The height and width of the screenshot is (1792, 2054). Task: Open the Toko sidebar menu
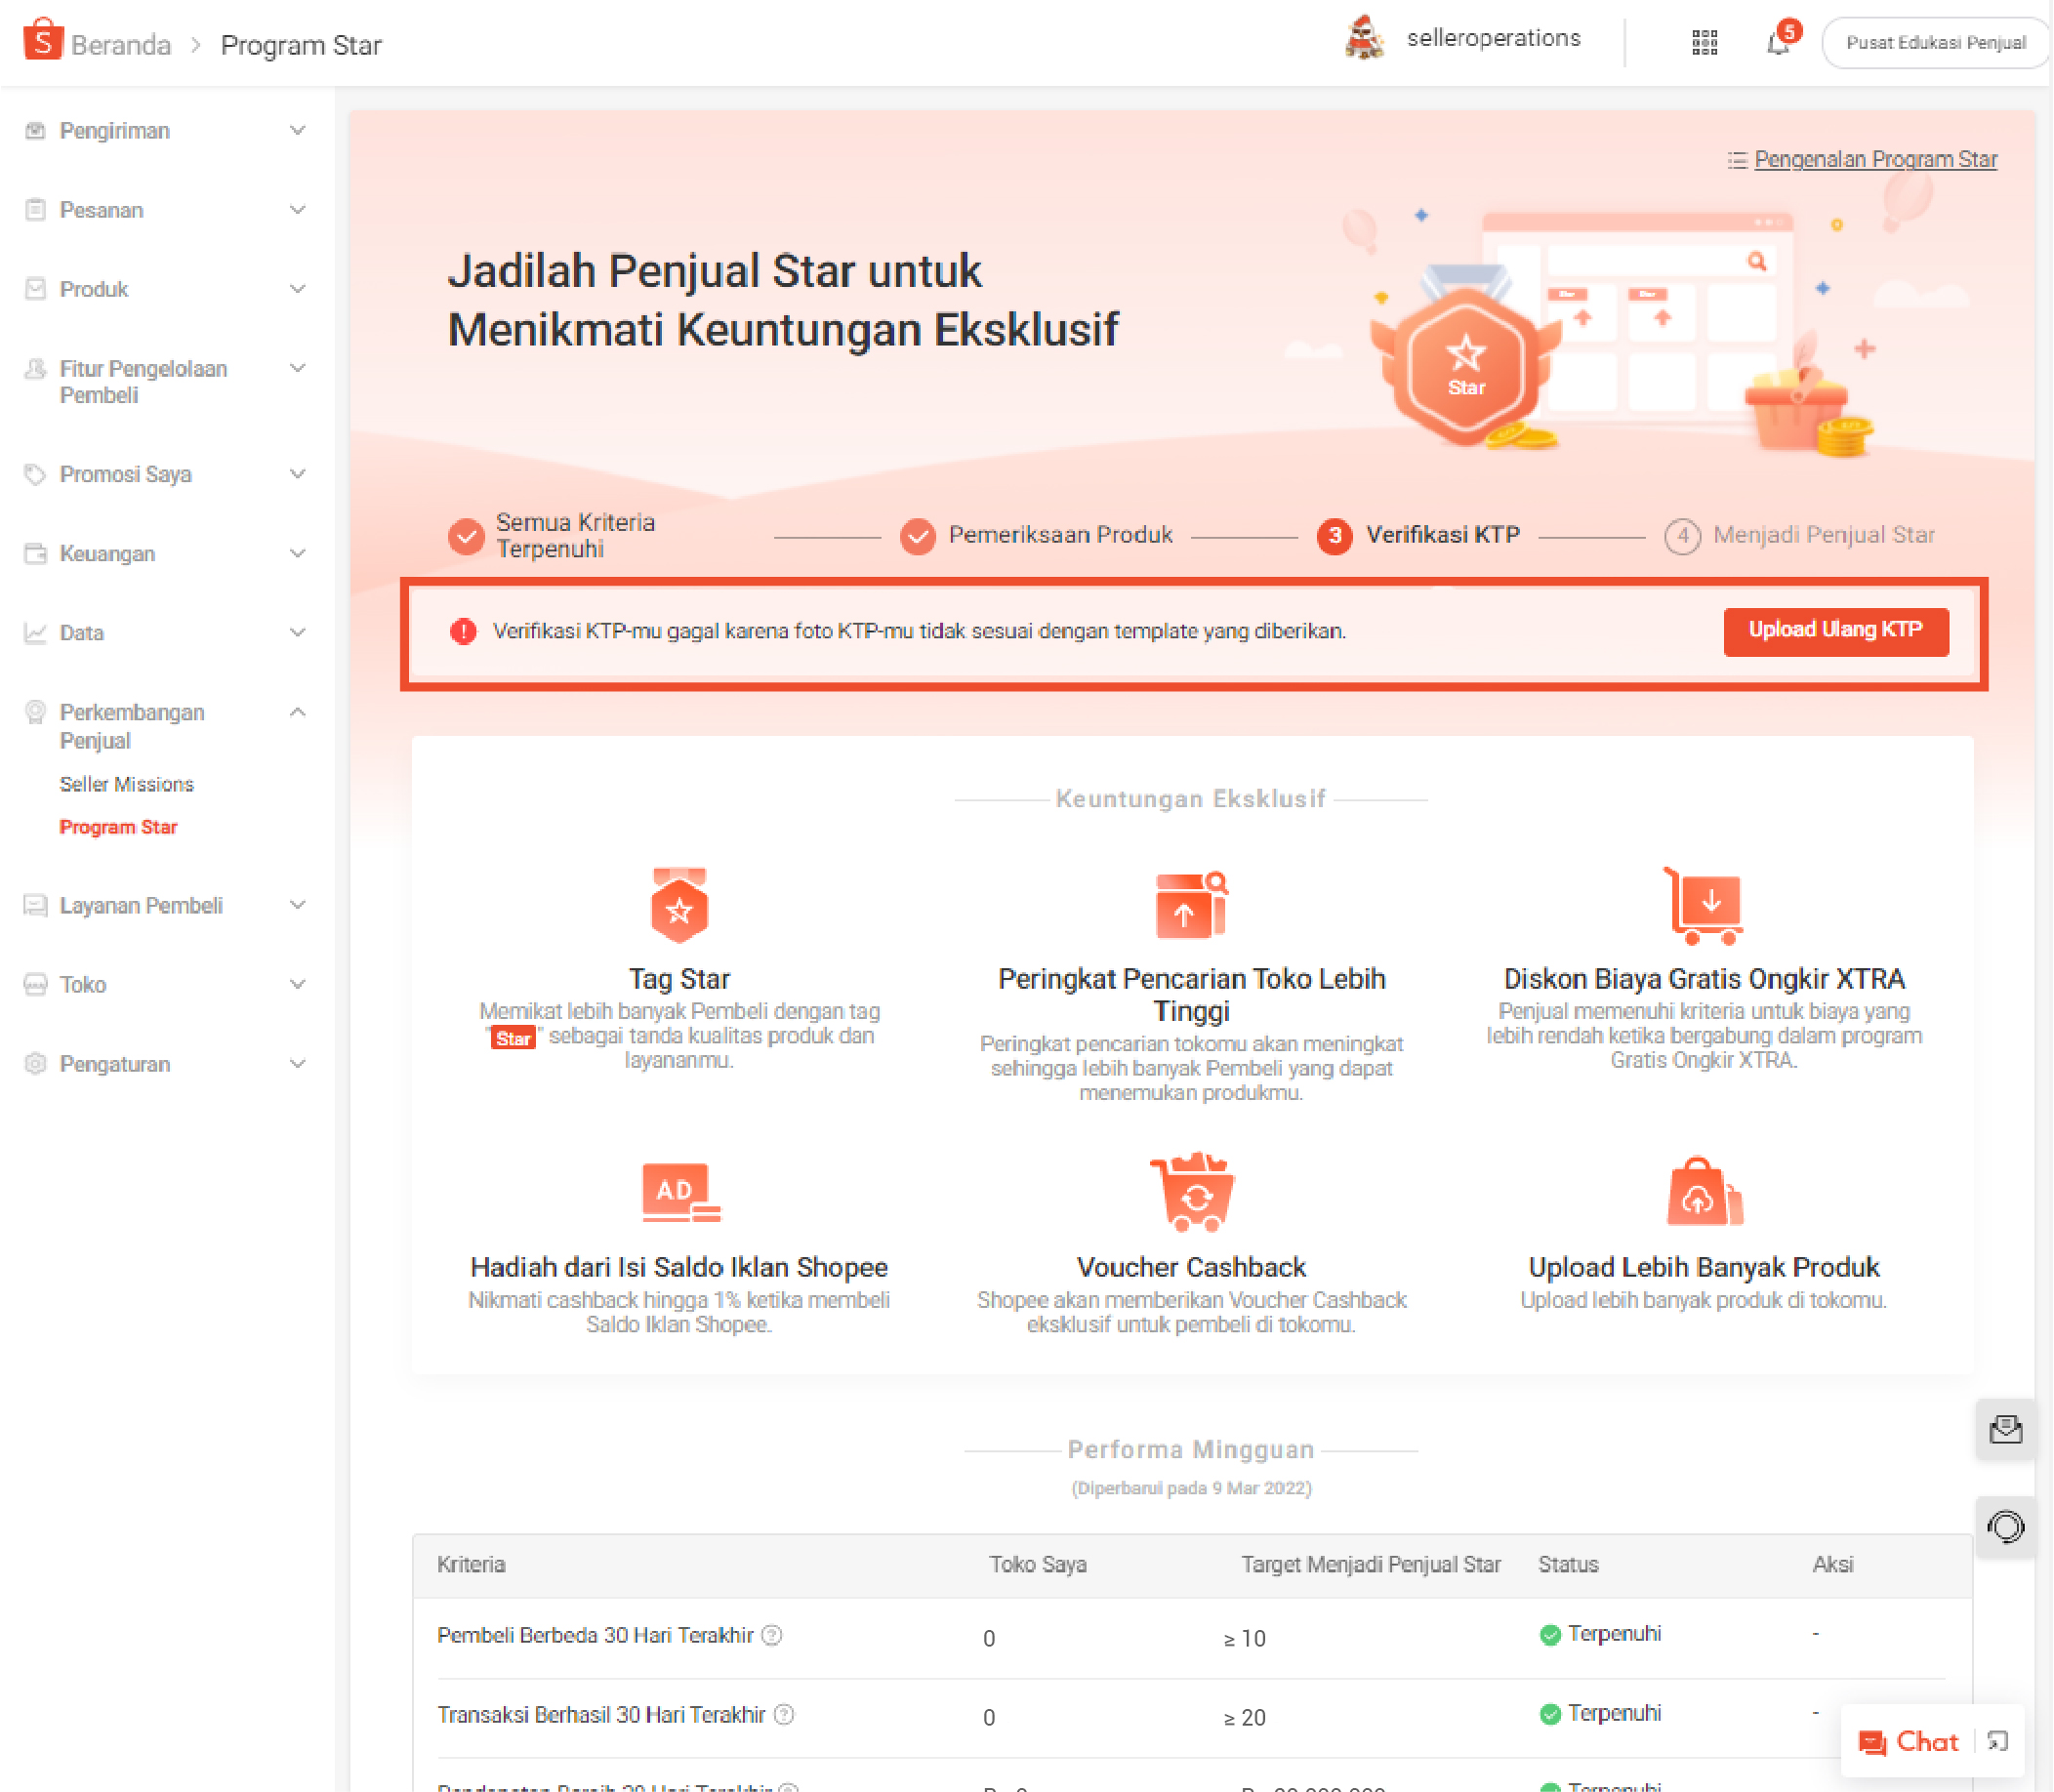click(x=166, y=985)
